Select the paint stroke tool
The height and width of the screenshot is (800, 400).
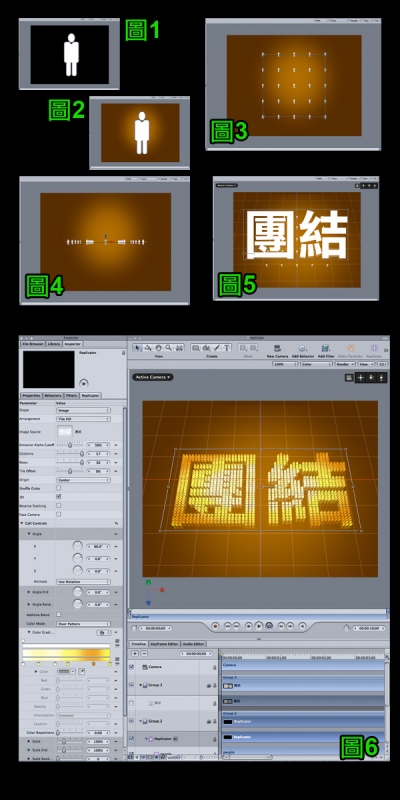pyautogui.click(x=216, y=348)
